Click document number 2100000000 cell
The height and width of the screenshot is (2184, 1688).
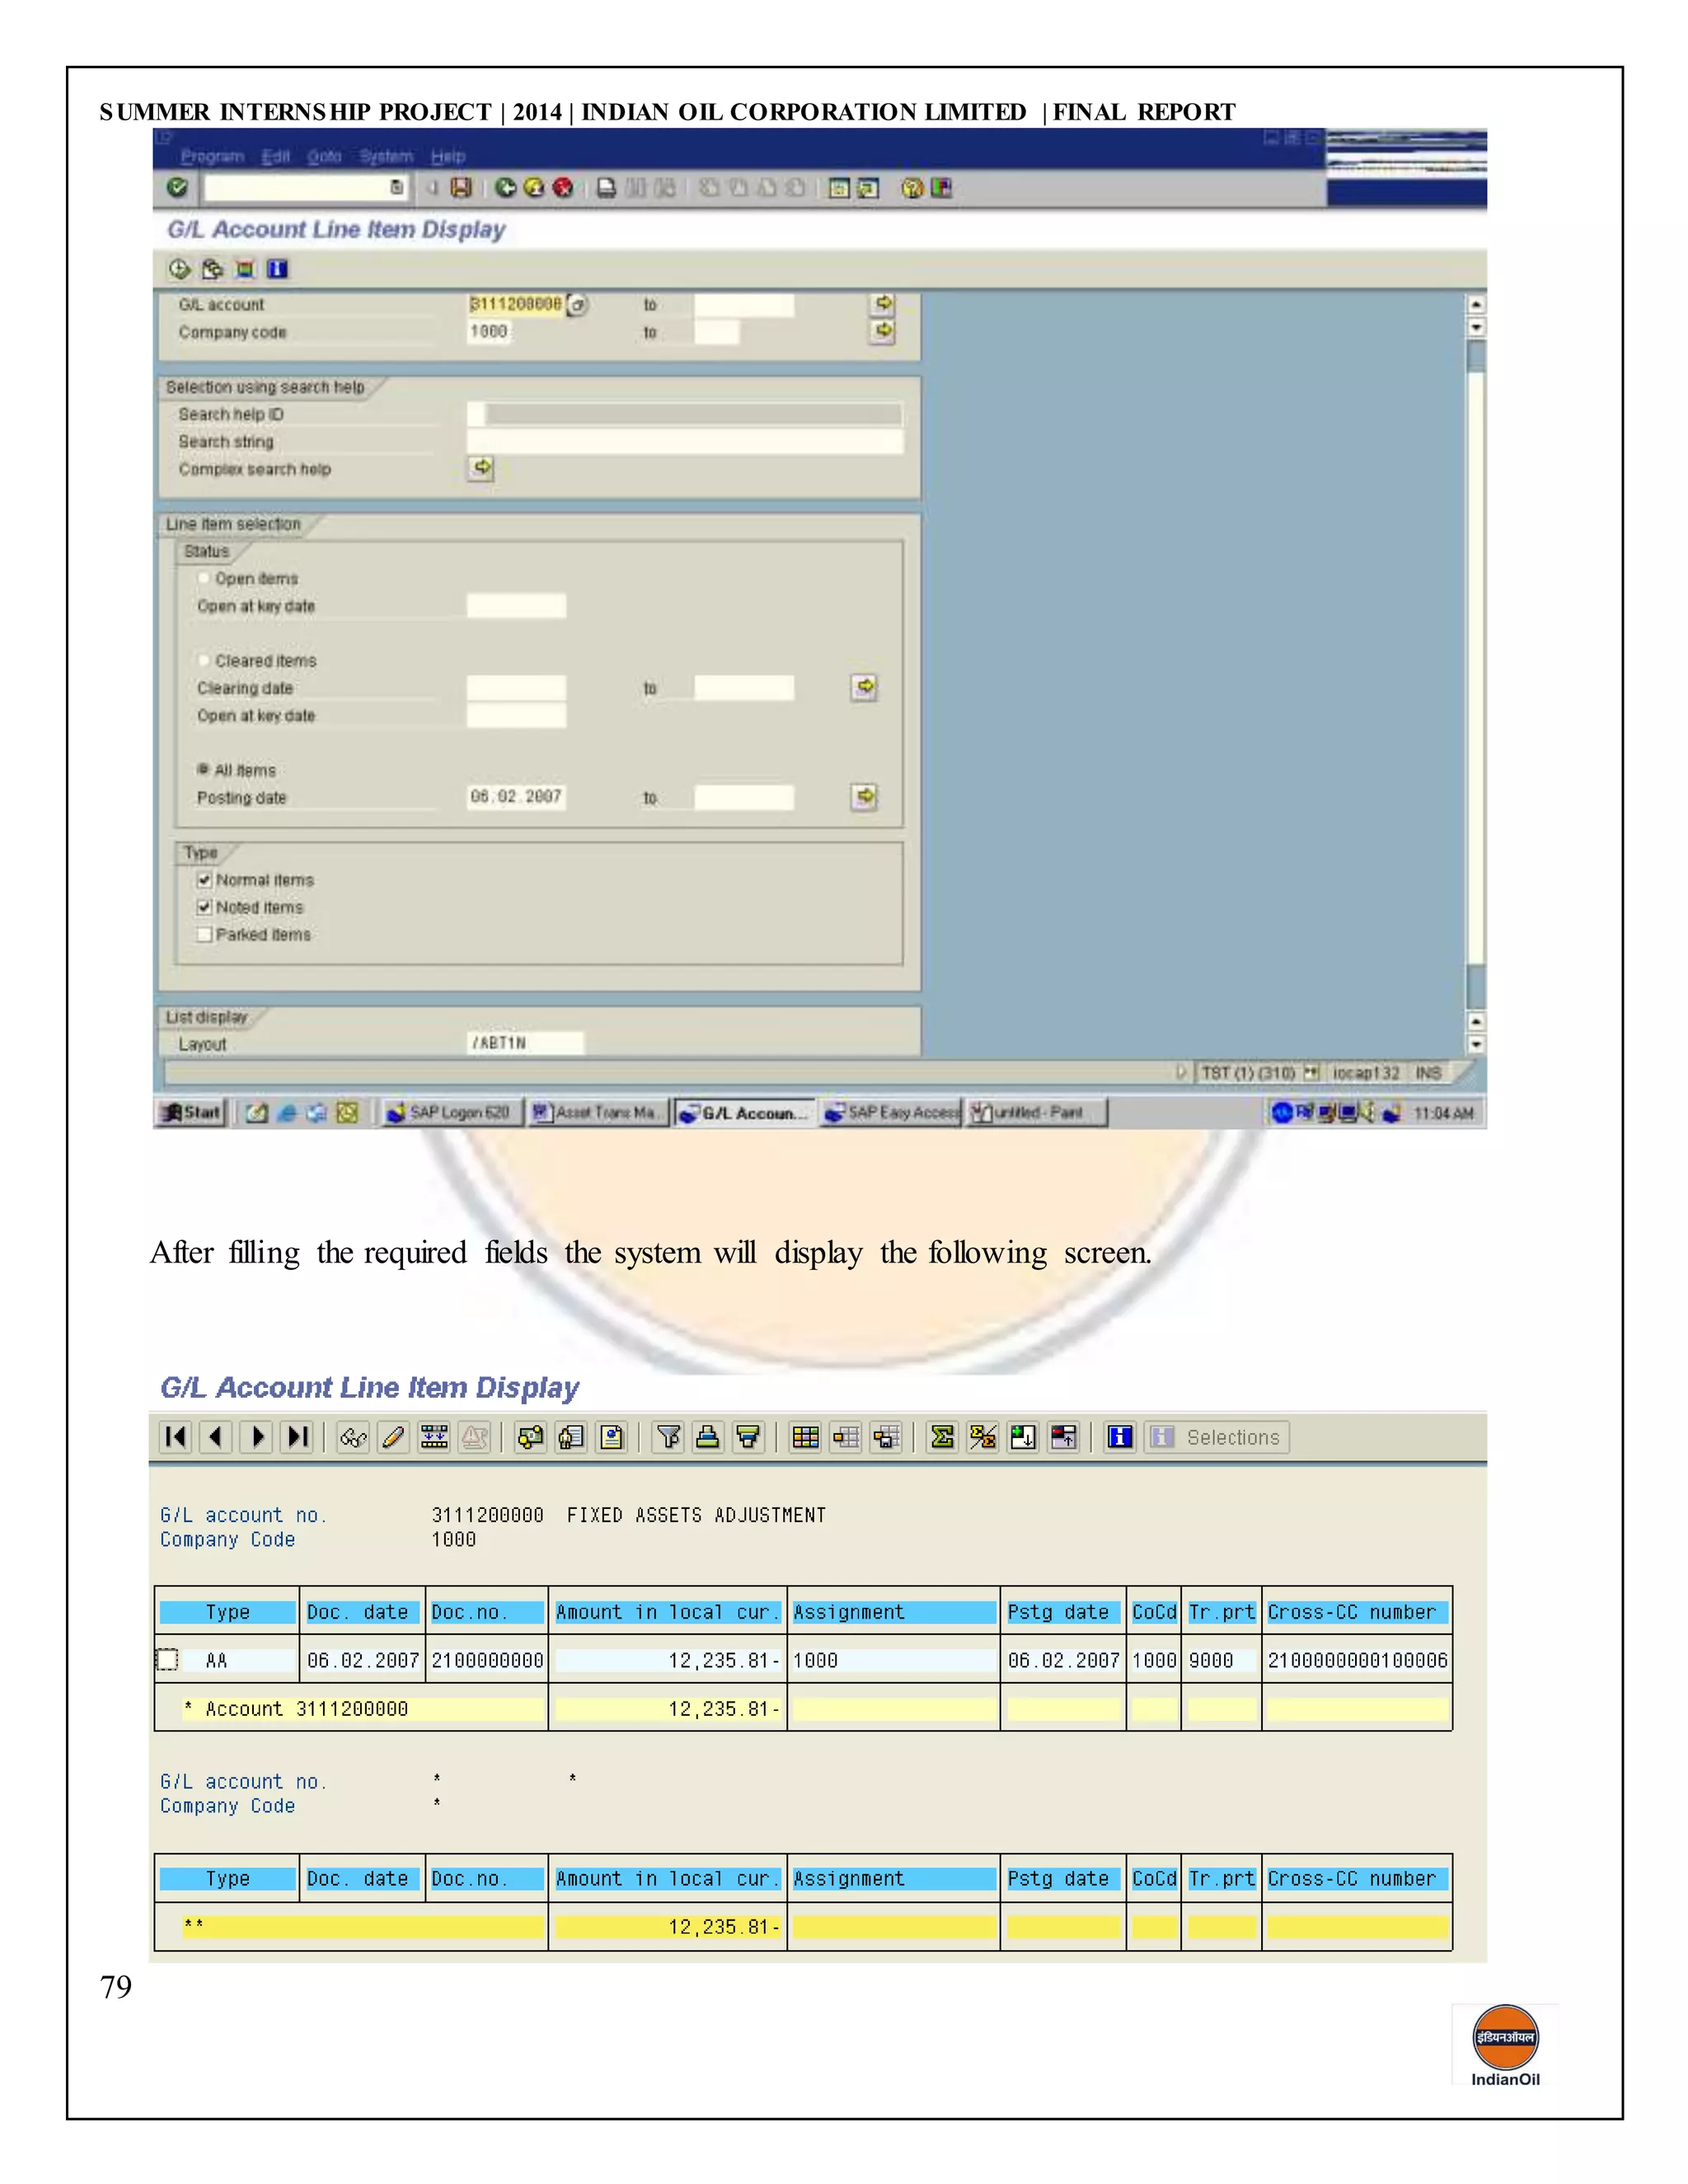pos(487,1660)
